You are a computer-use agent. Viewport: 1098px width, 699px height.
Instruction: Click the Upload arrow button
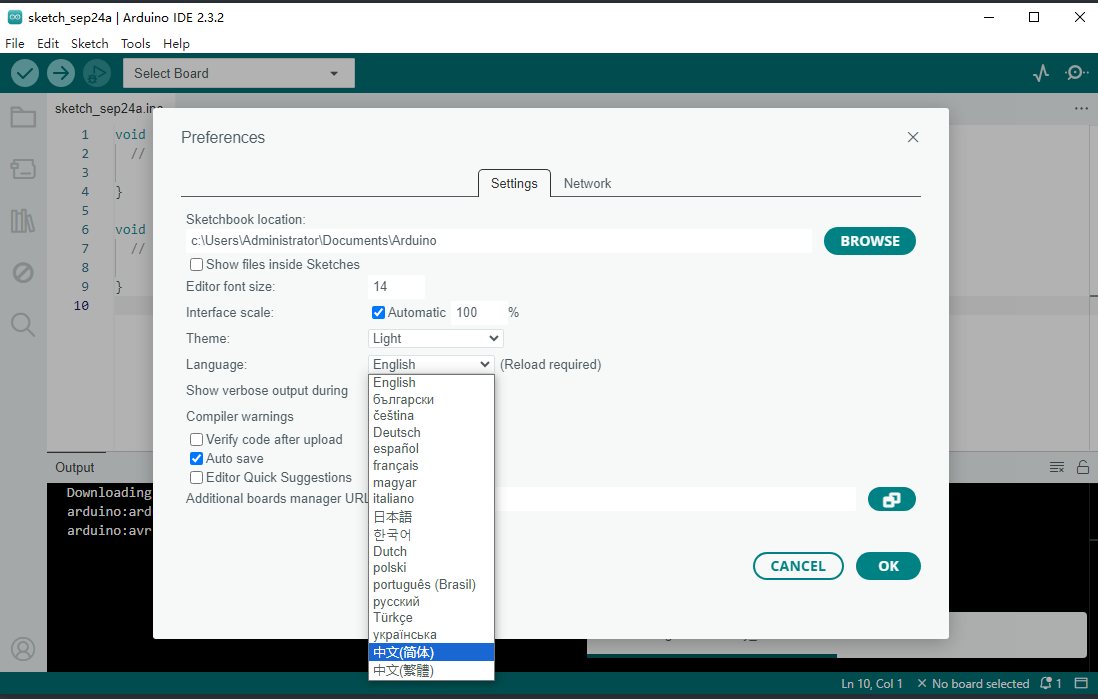(x=61, y=73)
